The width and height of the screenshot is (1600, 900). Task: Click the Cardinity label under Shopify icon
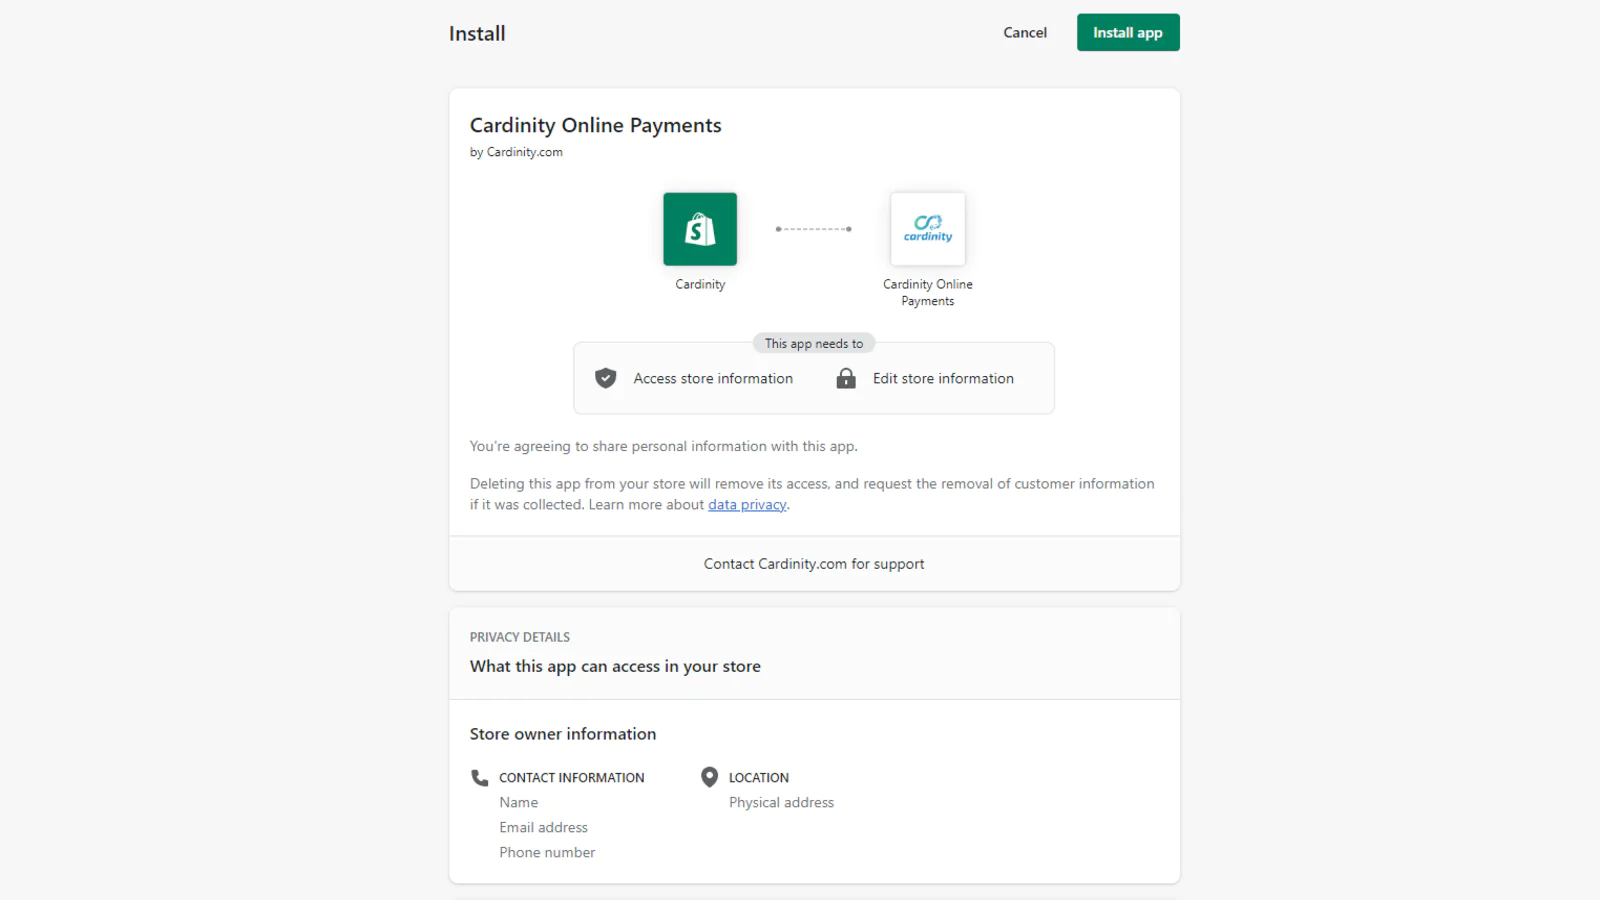[700, 285]
